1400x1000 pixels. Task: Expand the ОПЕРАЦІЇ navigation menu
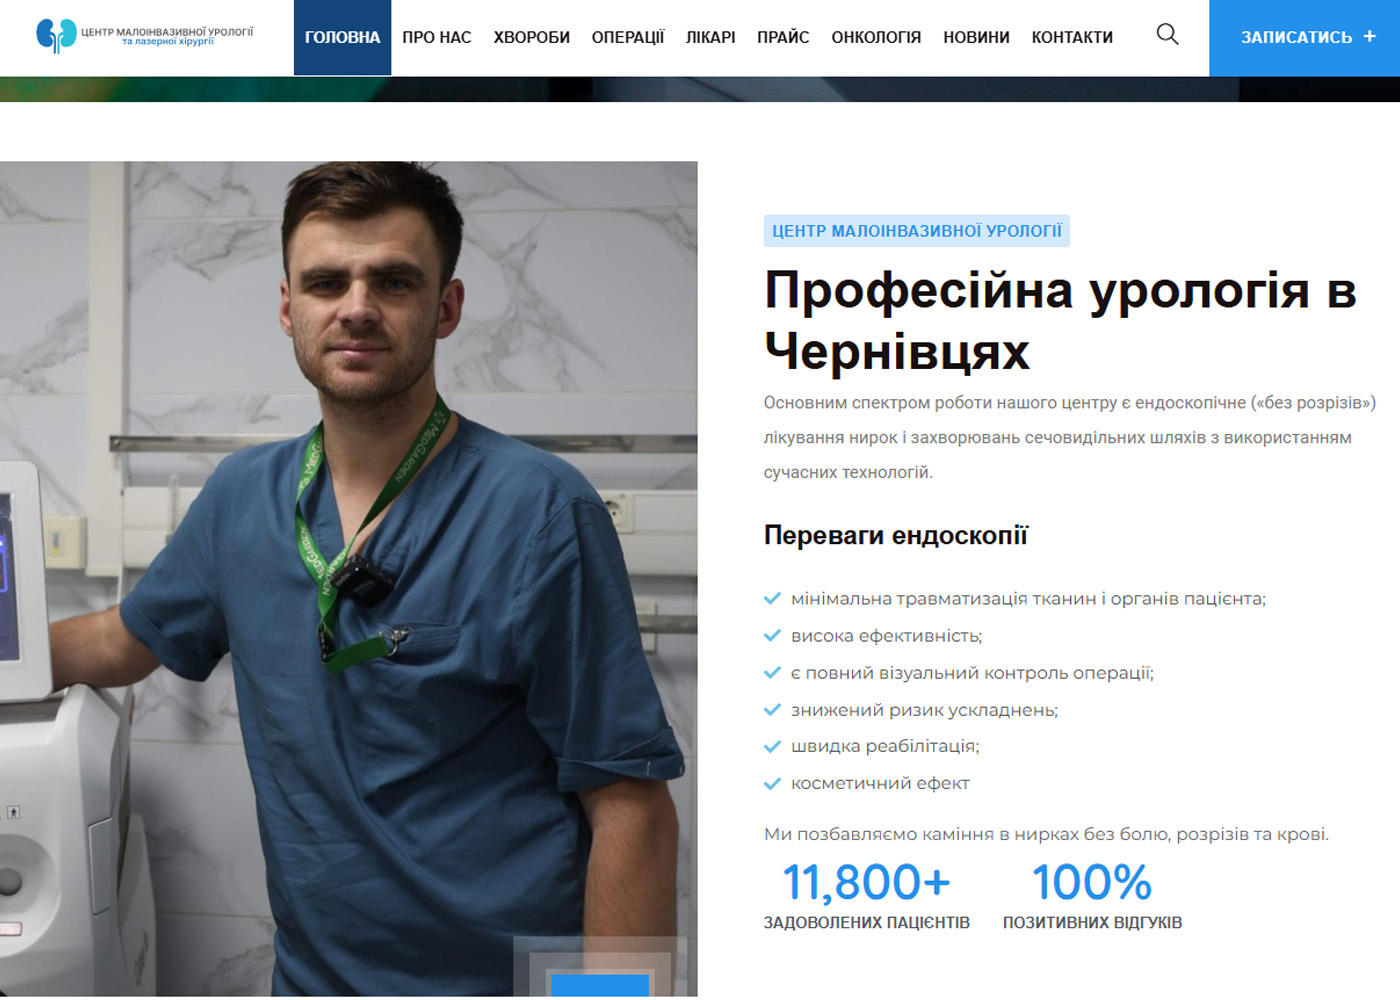627,37
